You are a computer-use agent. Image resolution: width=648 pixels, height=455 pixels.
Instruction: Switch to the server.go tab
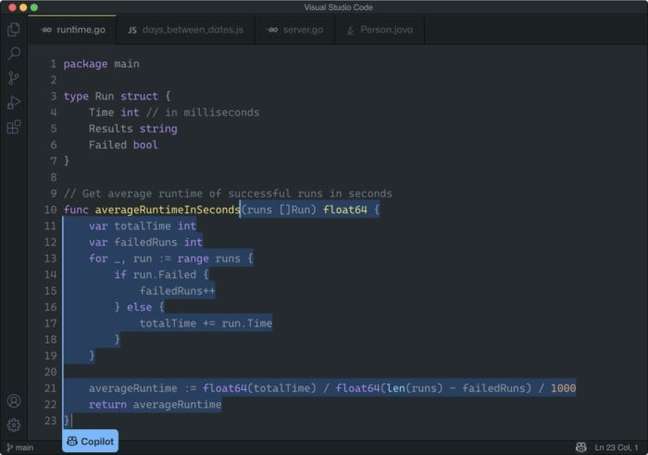pos(296,30)
